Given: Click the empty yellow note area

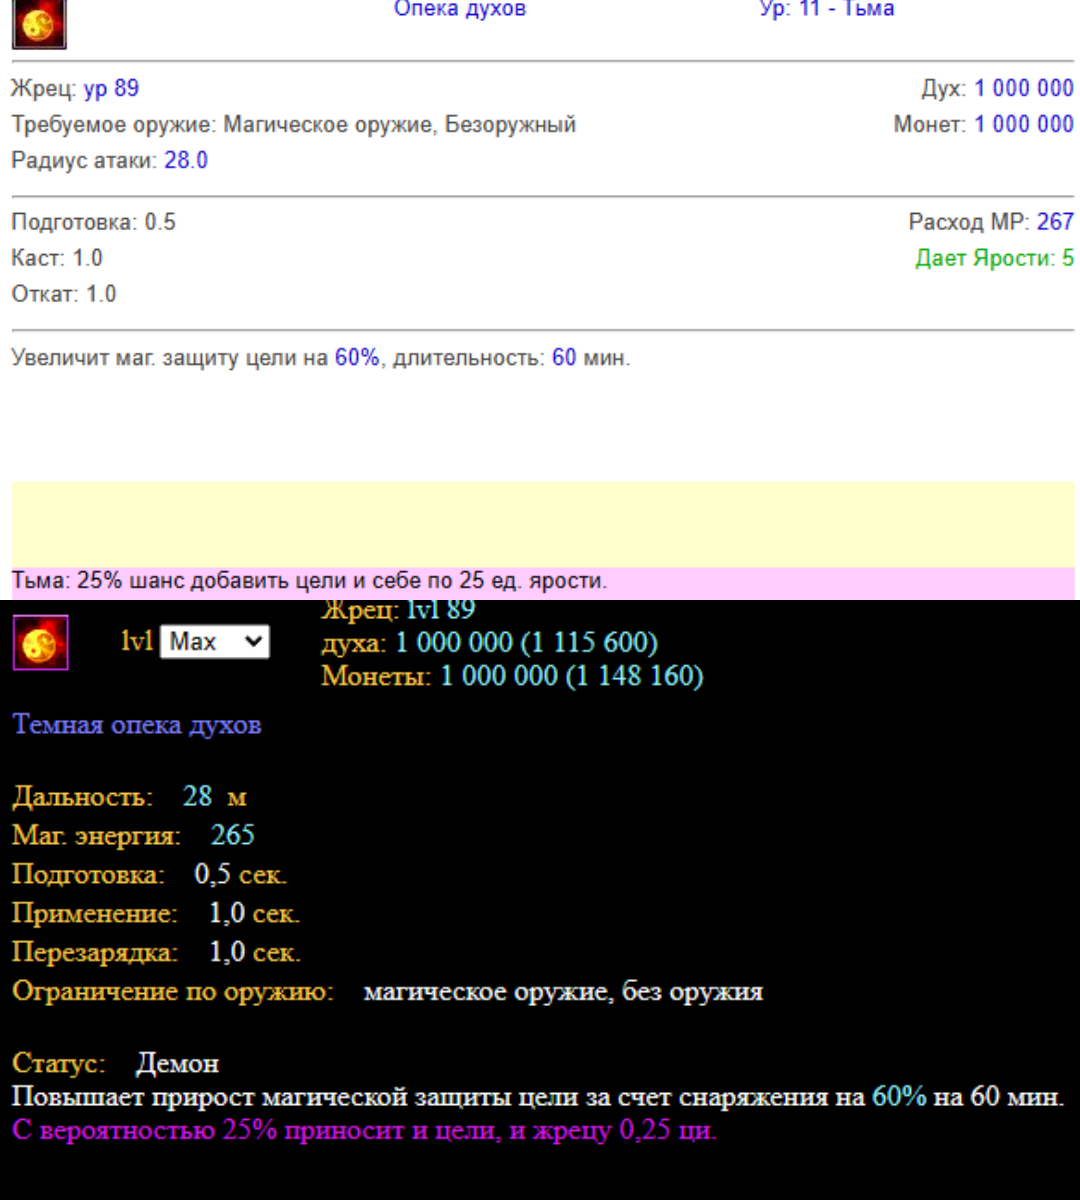Looking at the screenshot, I should tap(542, 524).
